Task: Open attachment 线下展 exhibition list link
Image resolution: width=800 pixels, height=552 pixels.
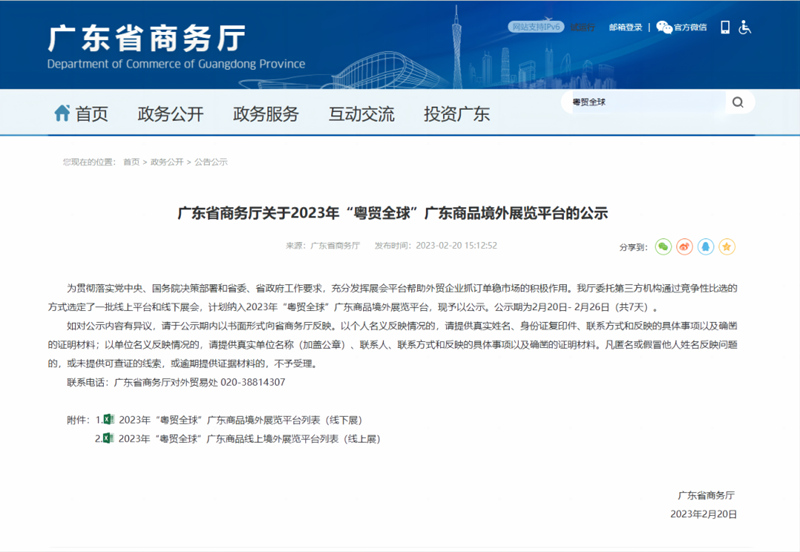Action: coord(238,420)
